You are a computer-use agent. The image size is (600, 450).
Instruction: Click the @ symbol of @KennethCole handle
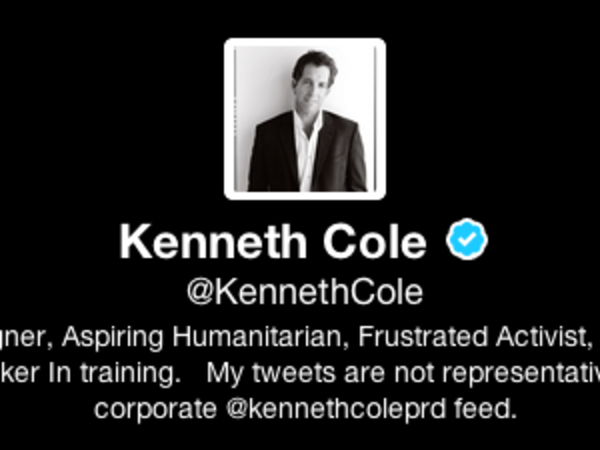(199, 293)
